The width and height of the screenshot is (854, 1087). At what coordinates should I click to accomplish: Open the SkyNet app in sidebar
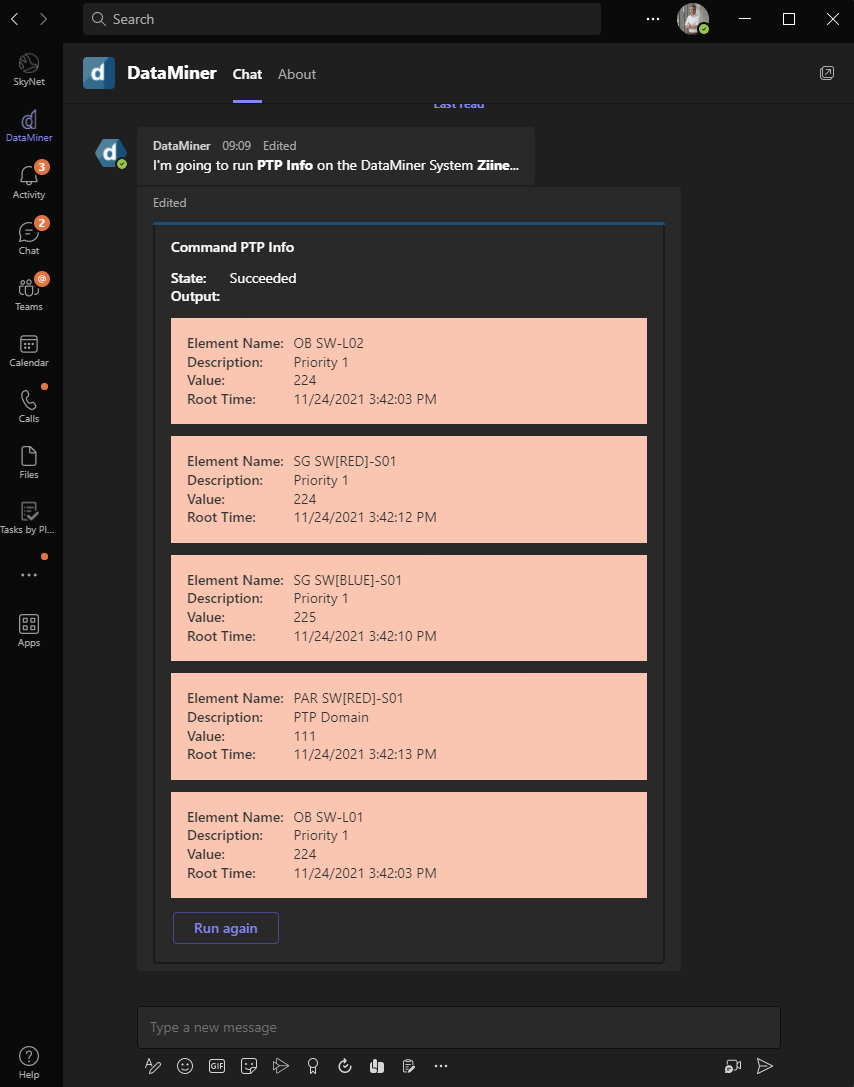click(29, 69)
